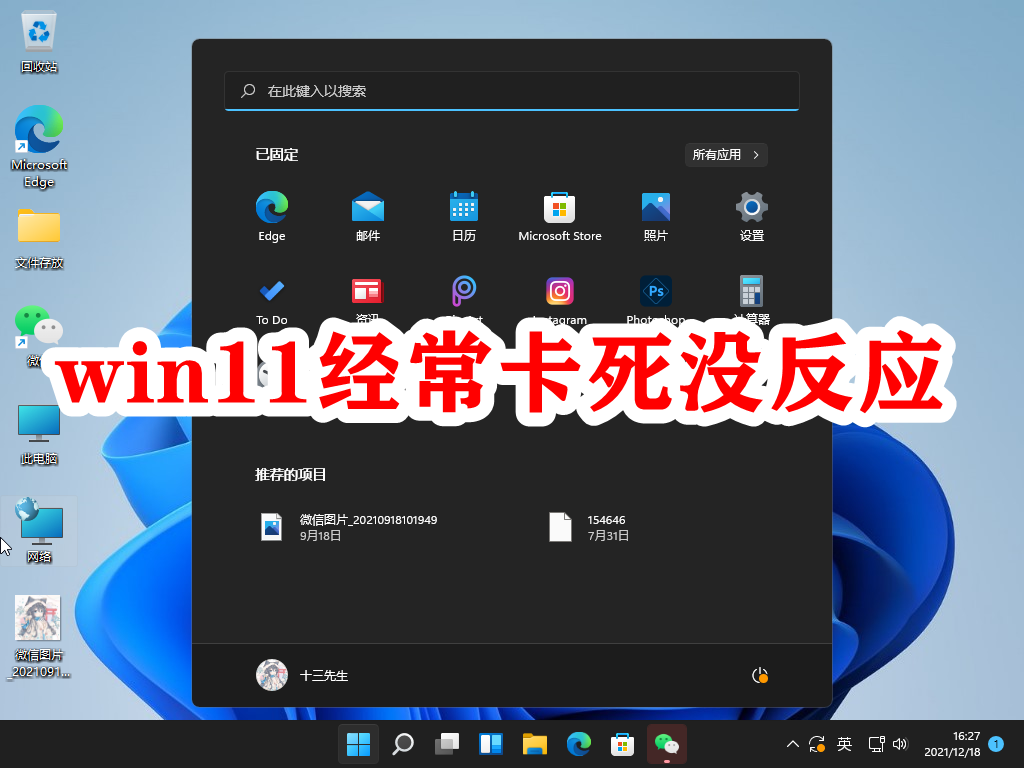Screen dimensions: 1024x768
Task: Select the 网络 desktop icon
Action: pyautogui.click(x=39, y=531)
